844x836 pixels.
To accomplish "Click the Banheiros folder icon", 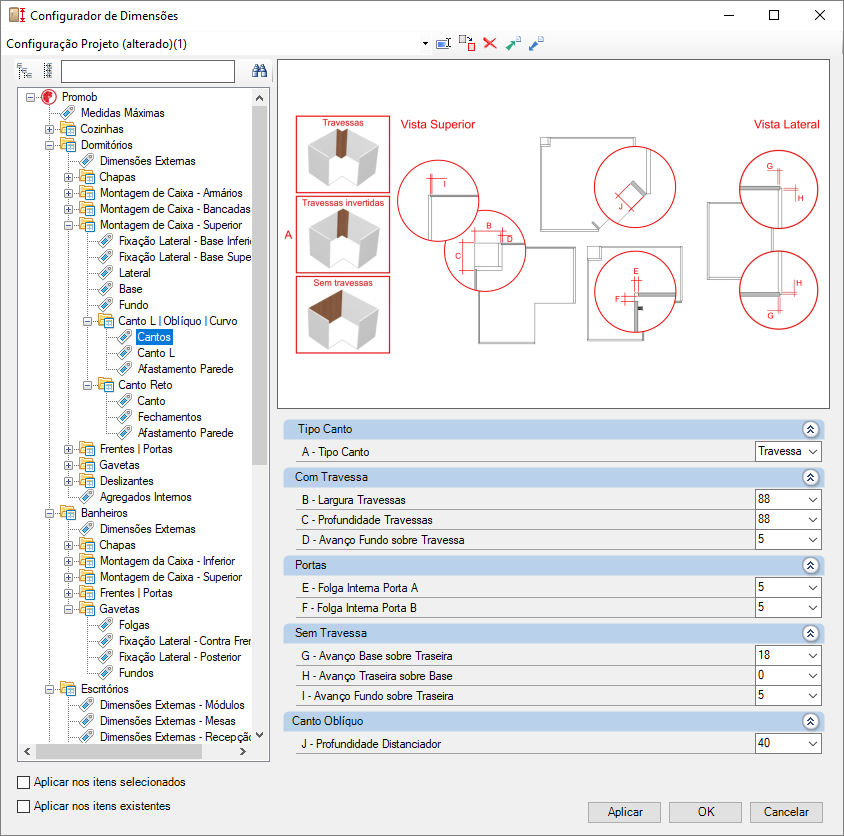I will pyautogui.click(x=68, y=513).
